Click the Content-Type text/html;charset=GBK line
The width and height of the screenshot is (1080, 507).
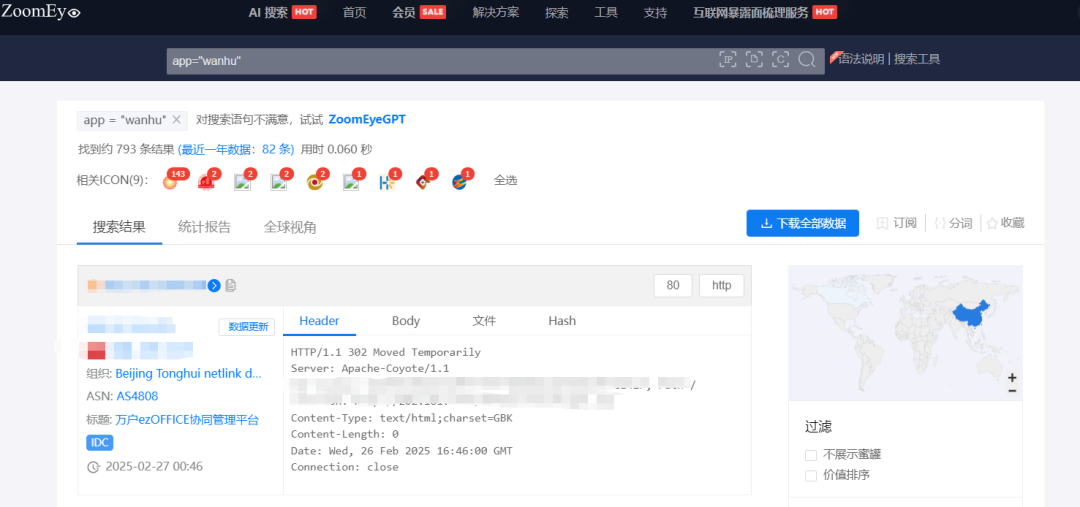pyautogui.click(x=402, y=418)
